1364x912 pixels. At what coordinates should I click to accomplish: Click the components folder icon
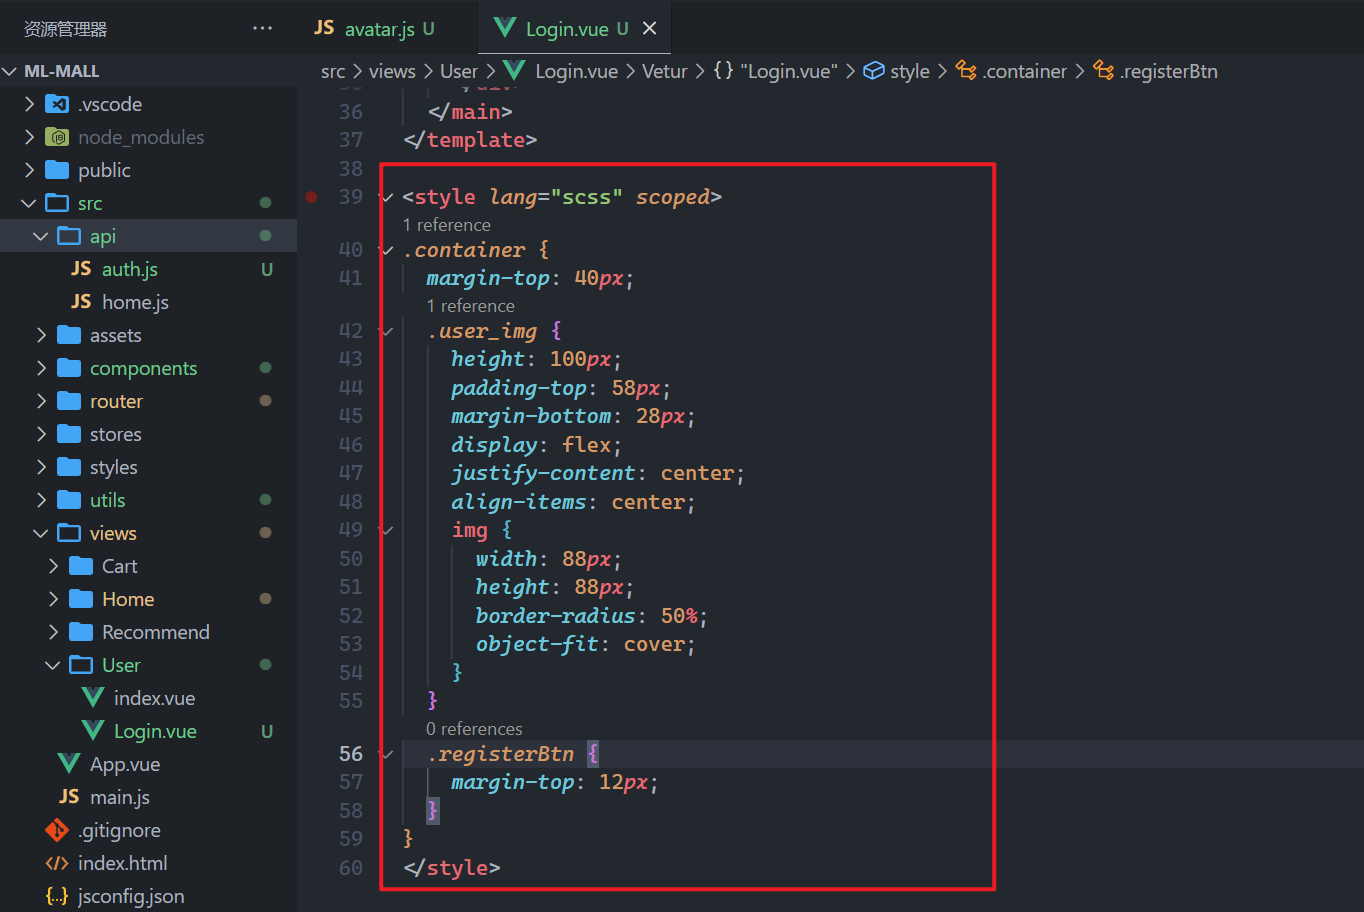(70, 368)
